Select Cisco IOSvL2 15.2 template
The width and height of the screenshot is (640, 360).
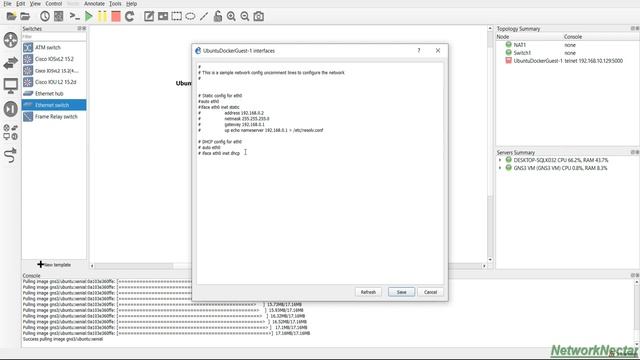coord(54,59)
